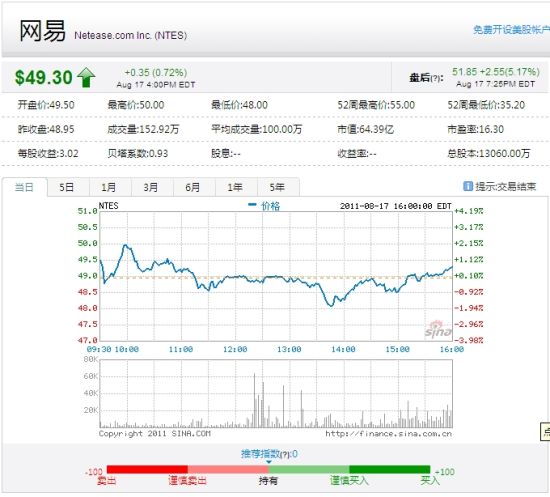550x497 pixels.
Task: Click the dark green 买入 rating segment
Action: pos(390,469)
